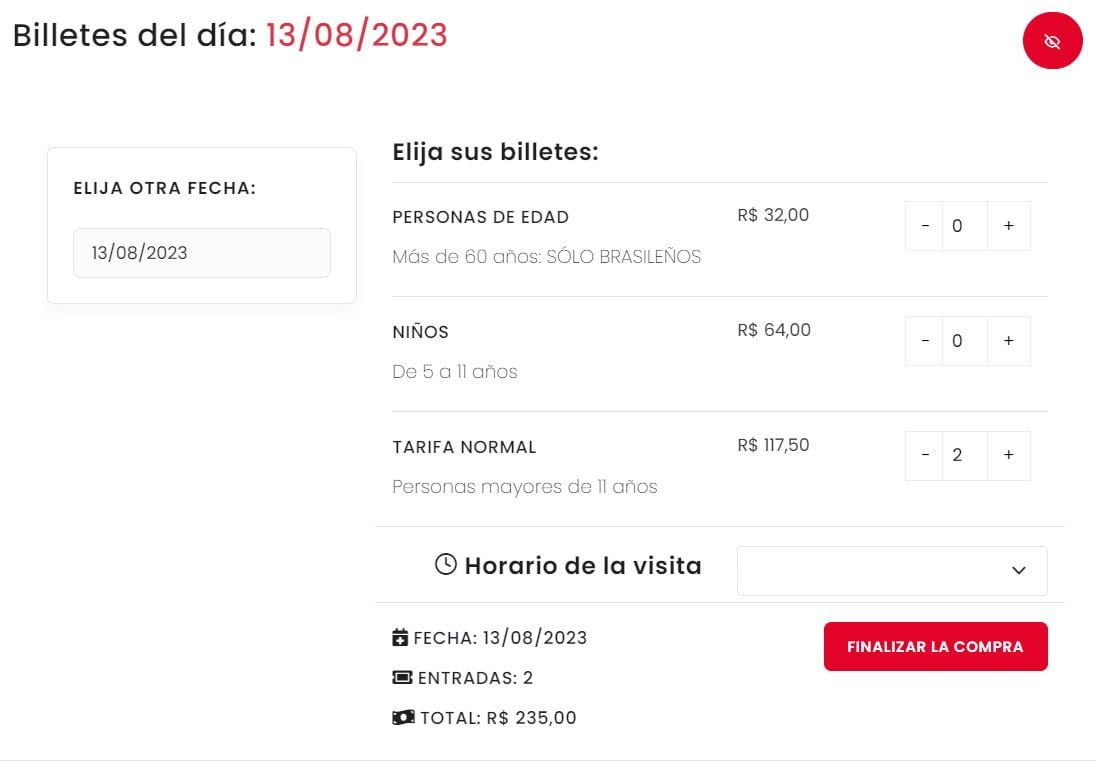
Task: Click the chevron on the schedule selector
Action: pyautogui.click(x=1019, y=570)
